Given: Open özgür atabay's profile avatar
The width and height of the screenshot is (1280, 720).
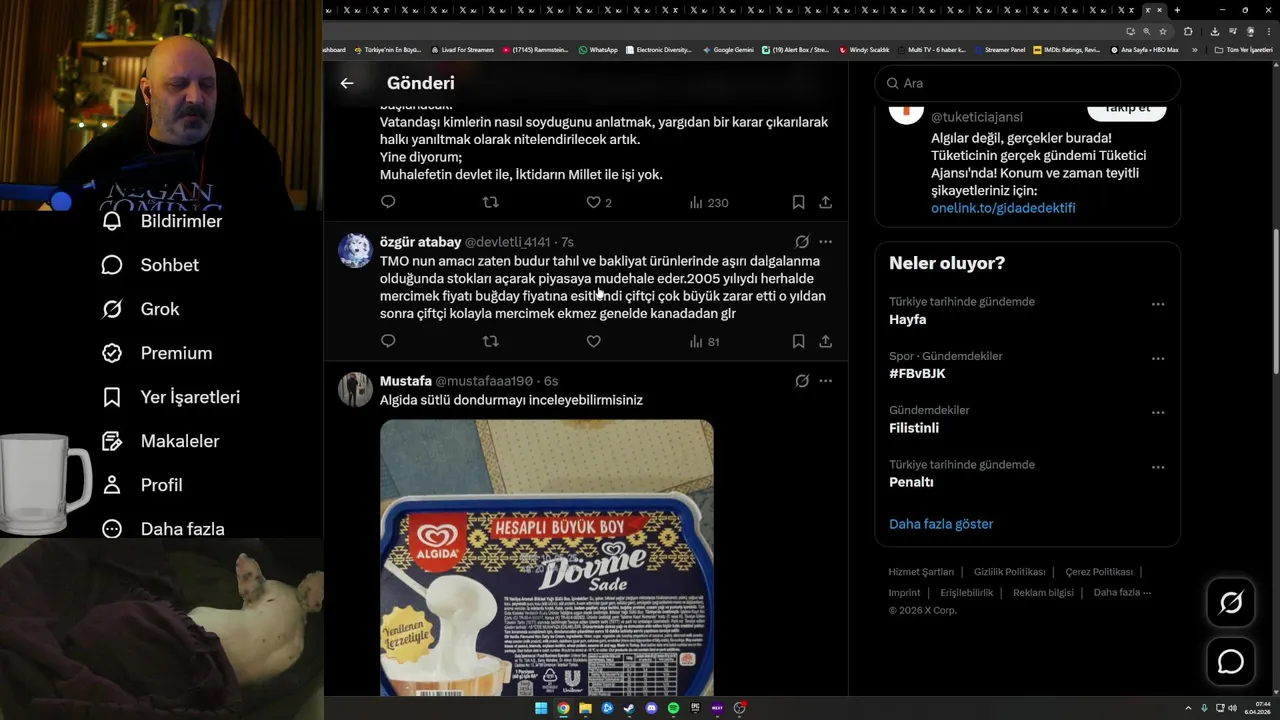Looking at the screenshot, I should 355,250.
